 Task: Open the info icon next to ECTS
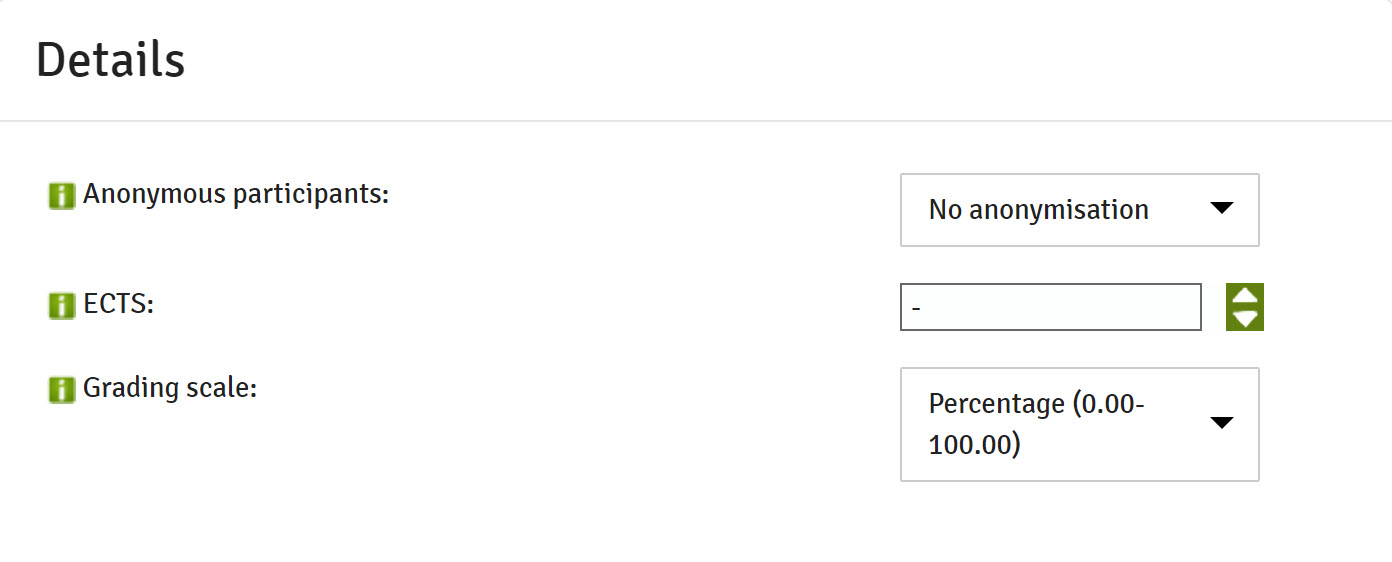coord(62,306)
